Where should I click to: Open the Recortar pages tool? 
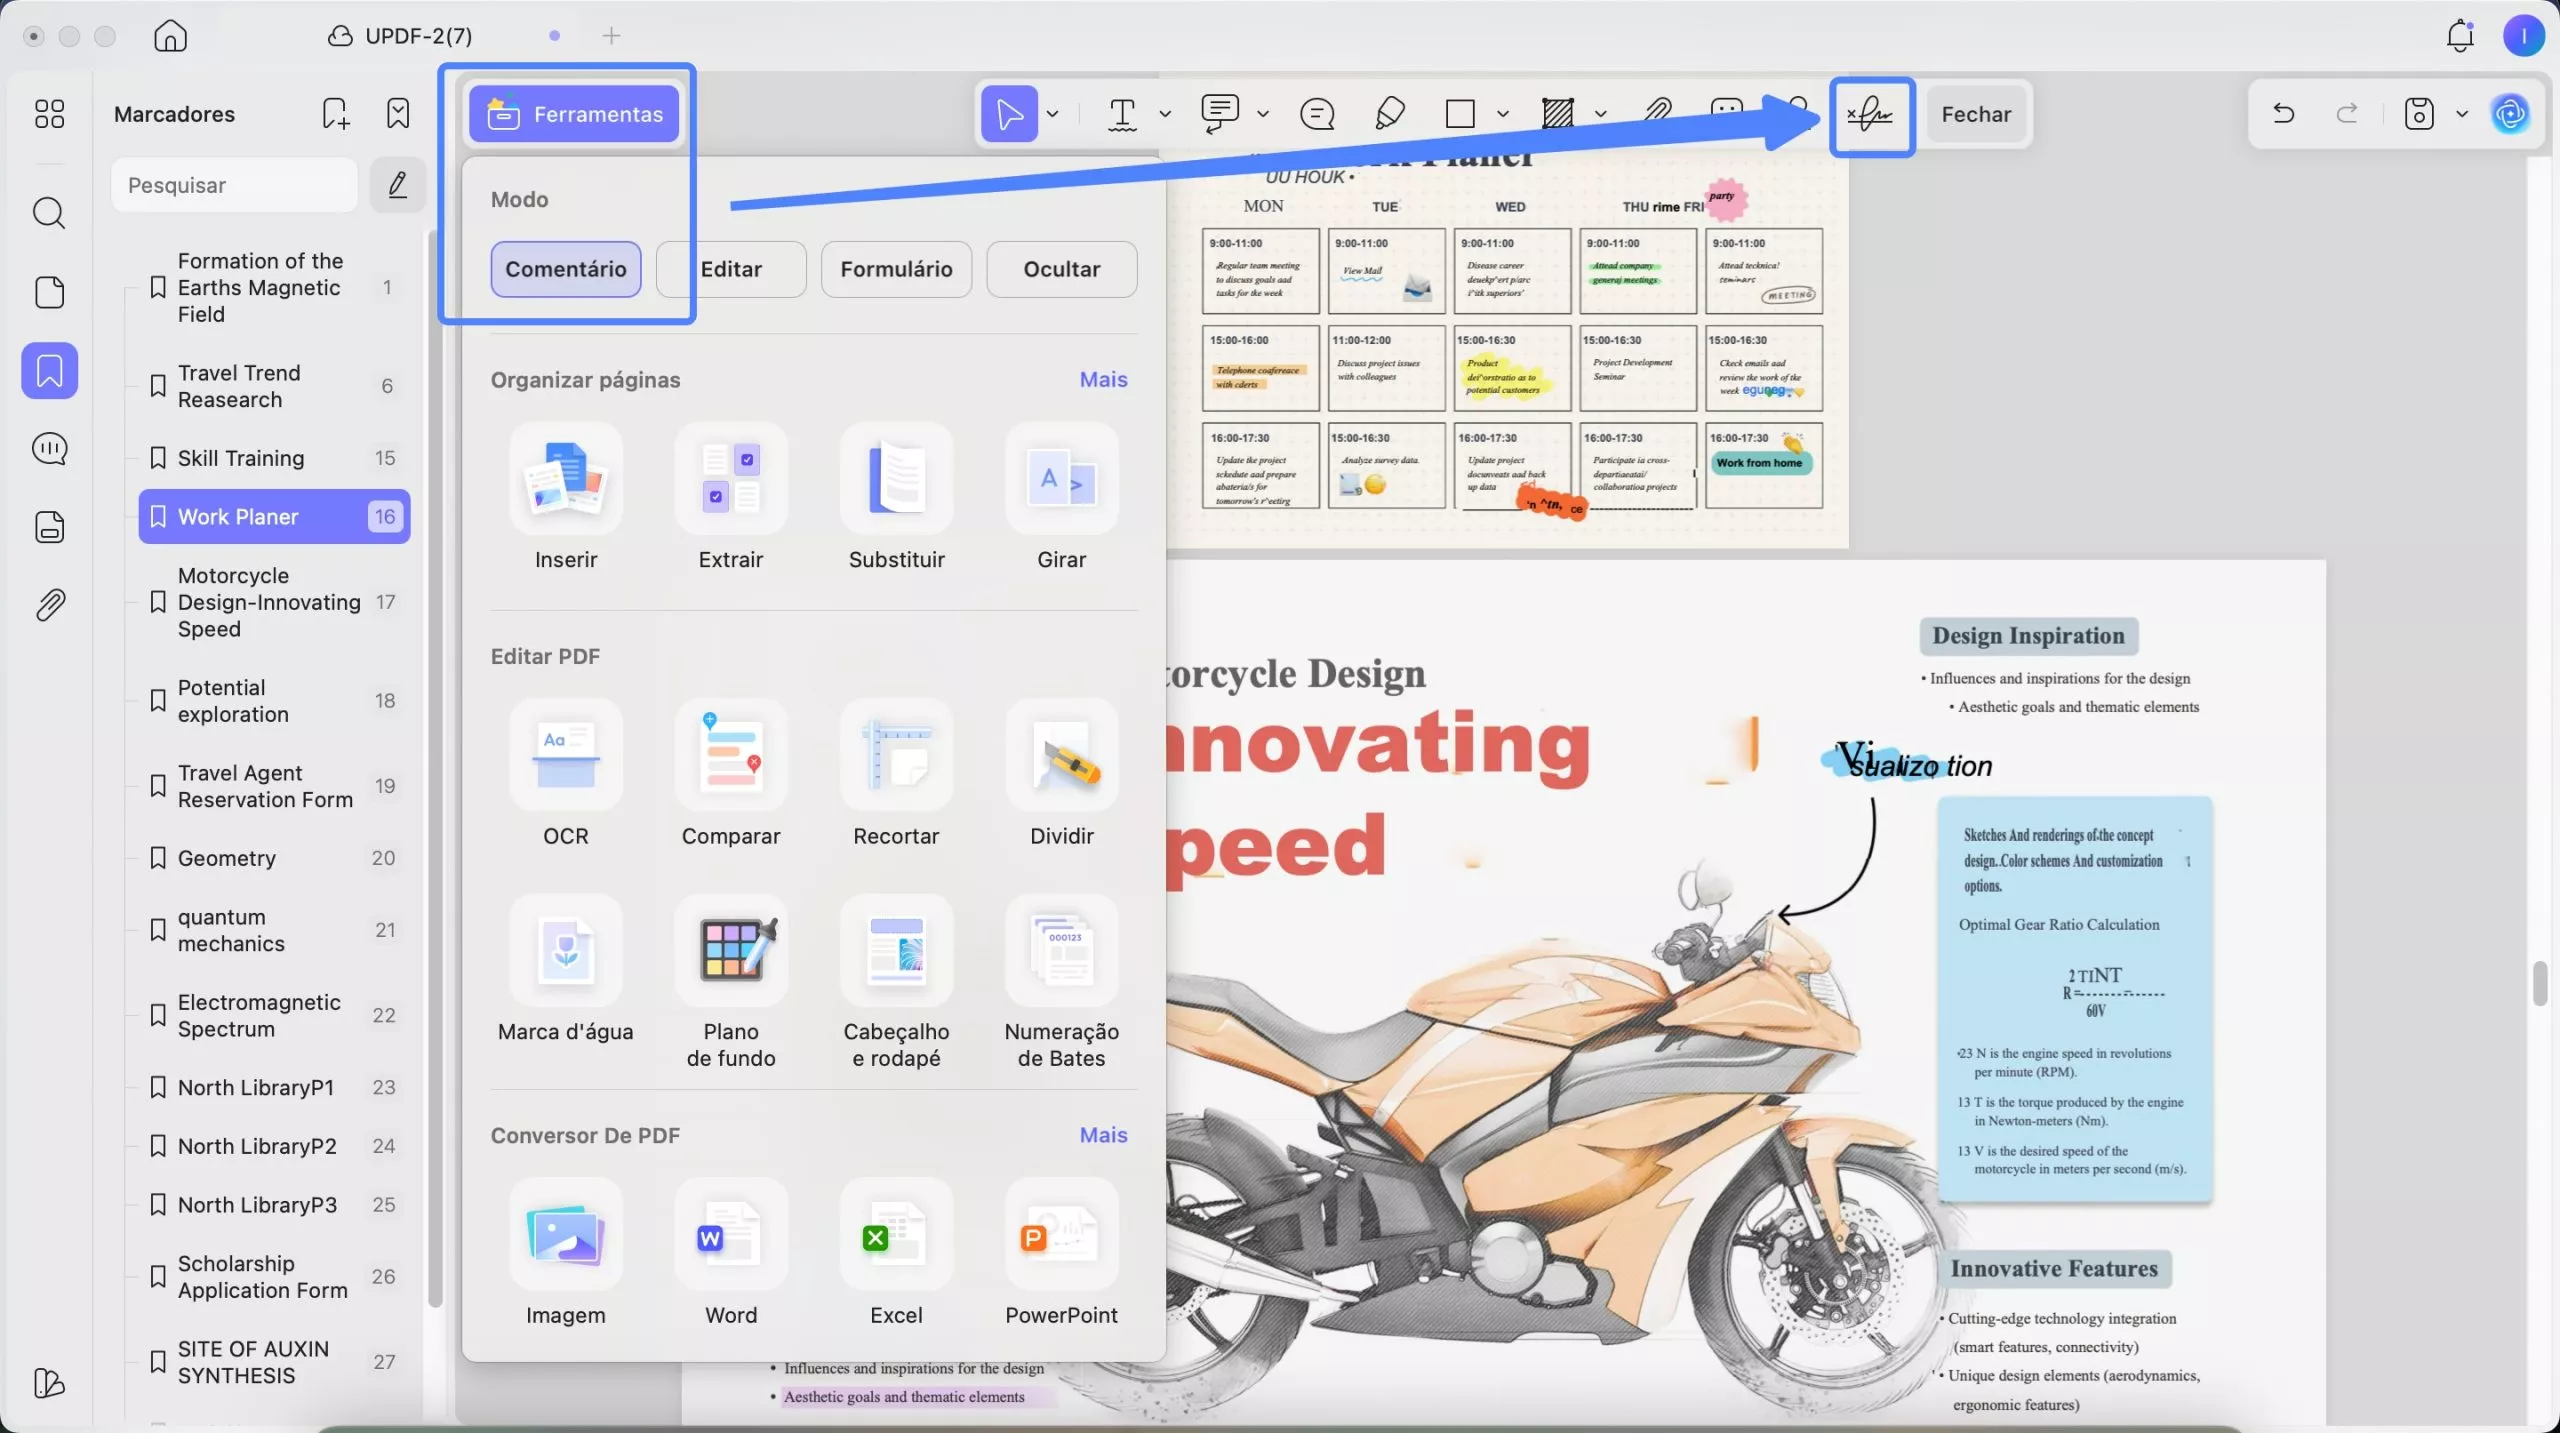[896, 774]
